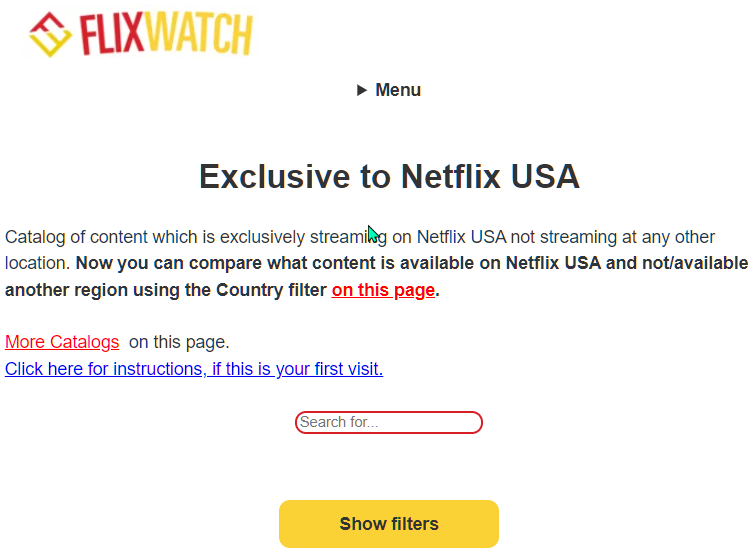Focus the 'Search for...' input field
Viewport: 750px width, 553px height.
coord(388,422)
